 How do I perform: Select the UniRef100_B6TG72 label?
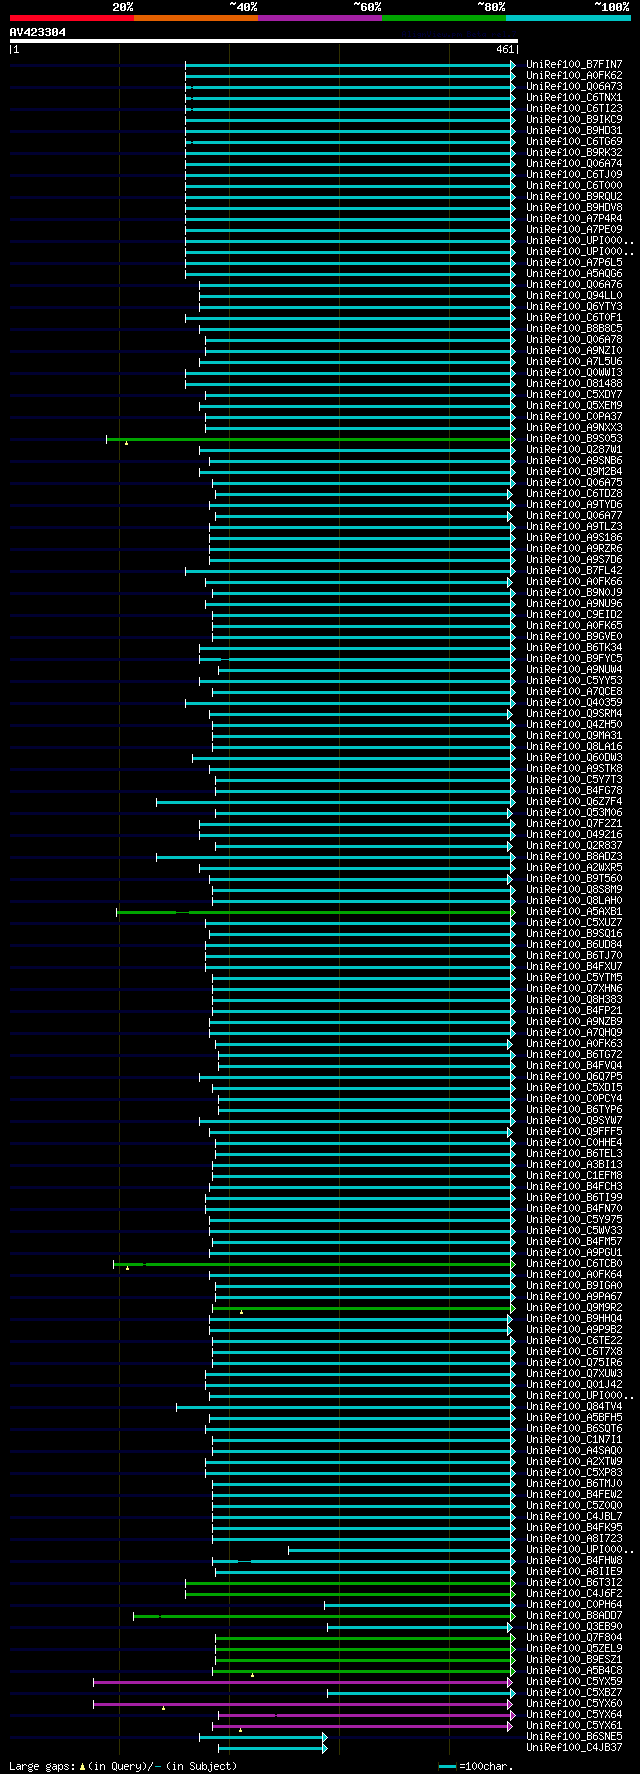click(574, 1055)
